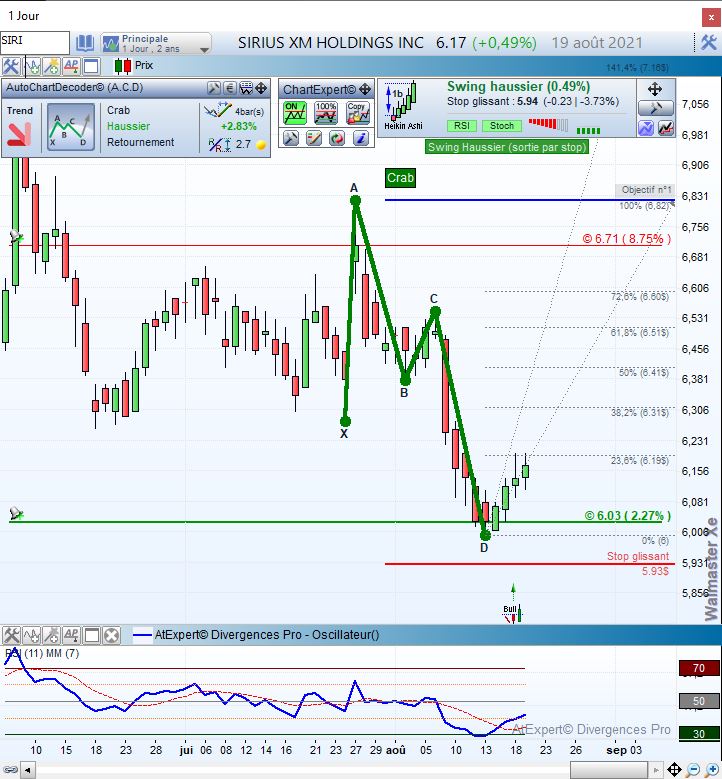
Task: Click the 61,8% (6.51$) Fibonacci level label
Action: pos(640,333)
